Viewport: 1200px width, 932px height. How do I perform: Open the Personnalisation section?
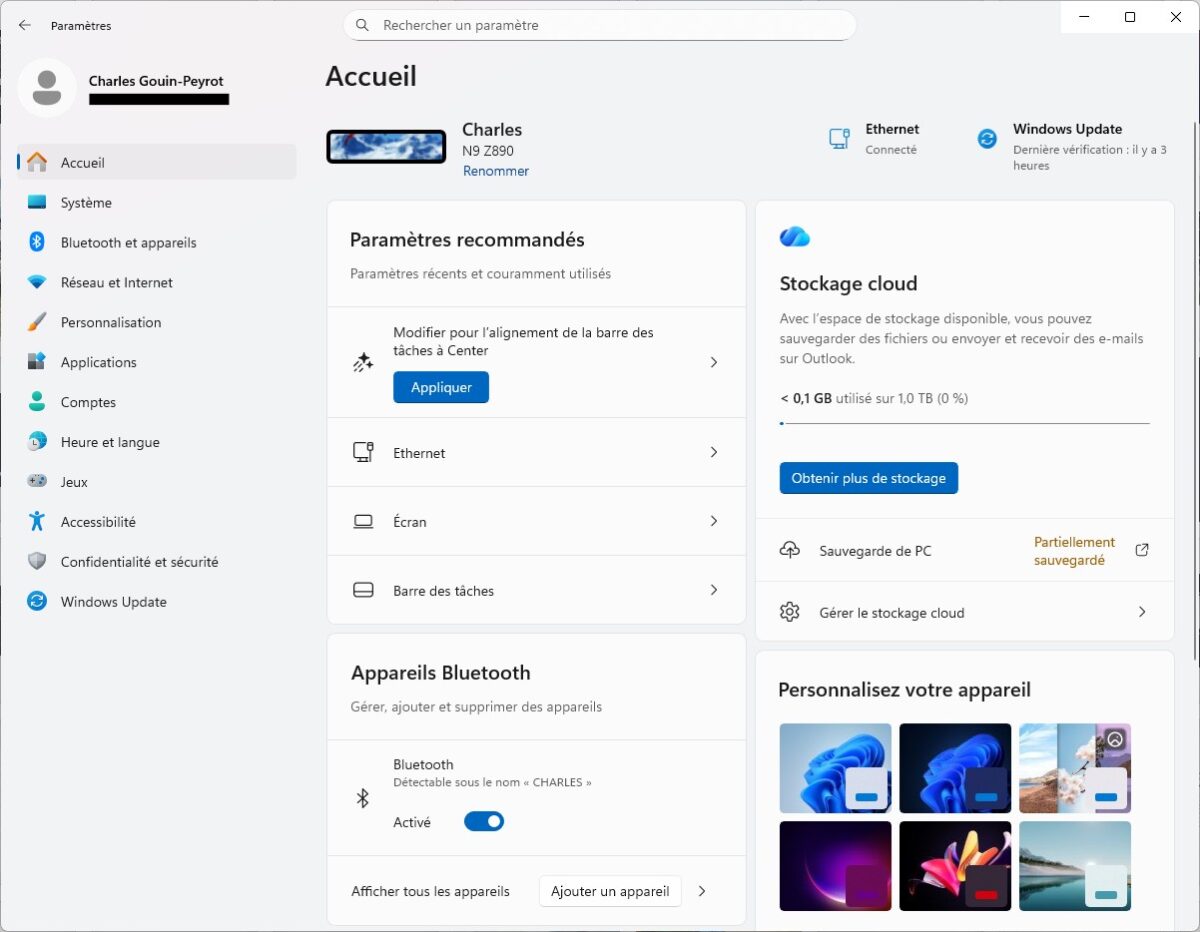[112, 322]
